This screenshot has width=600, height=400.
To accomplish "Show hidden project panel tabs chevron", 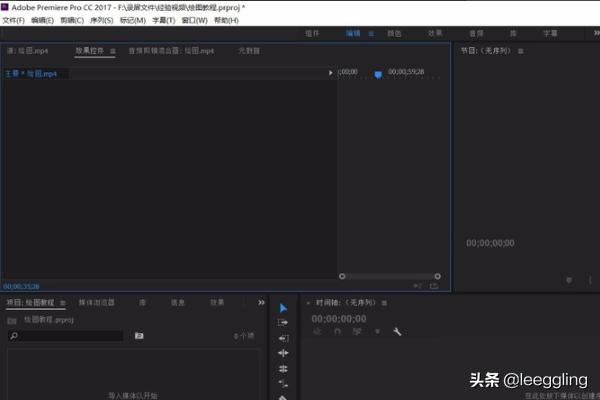I will tap(261, 302).
